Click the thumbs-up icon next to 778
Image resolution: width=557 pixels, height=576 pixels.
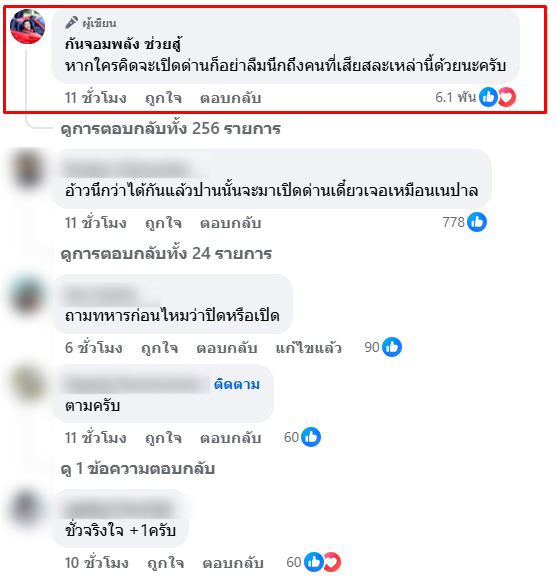coord(477,222)
